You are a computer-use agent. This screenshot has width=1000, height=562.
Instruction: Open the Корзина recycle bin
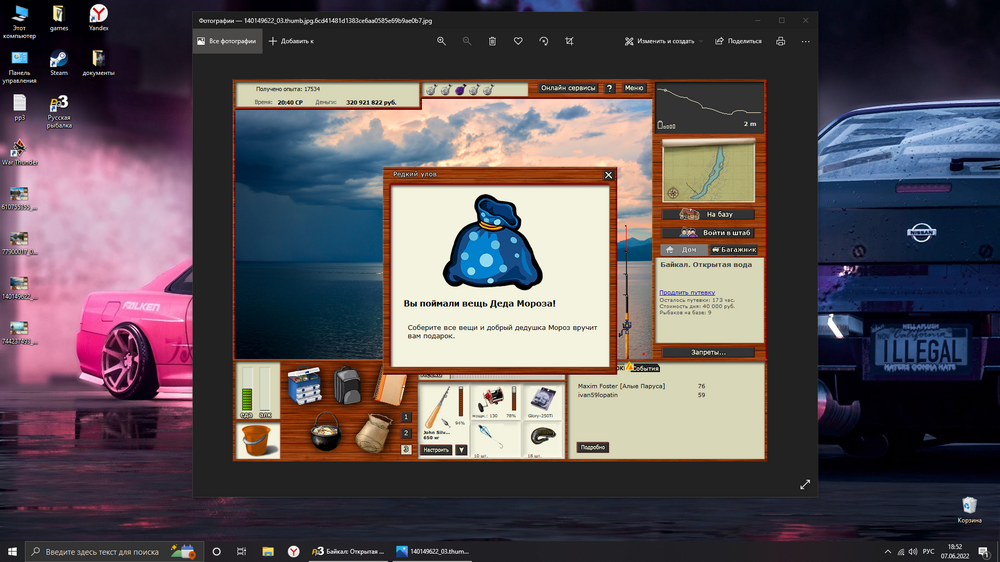(968, 508)
